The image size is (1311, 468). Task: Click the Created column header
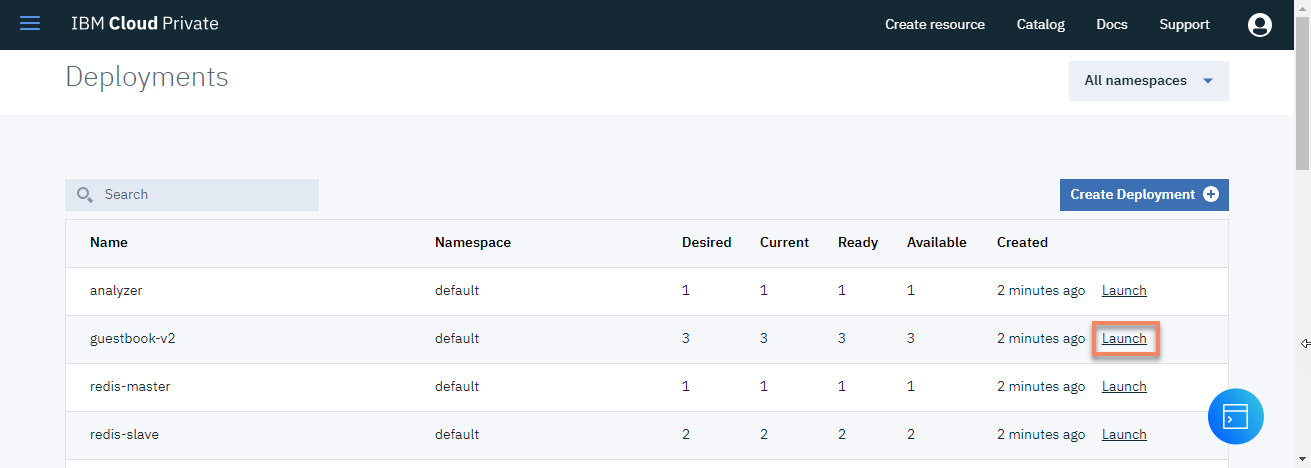[x=1022, y=243]
